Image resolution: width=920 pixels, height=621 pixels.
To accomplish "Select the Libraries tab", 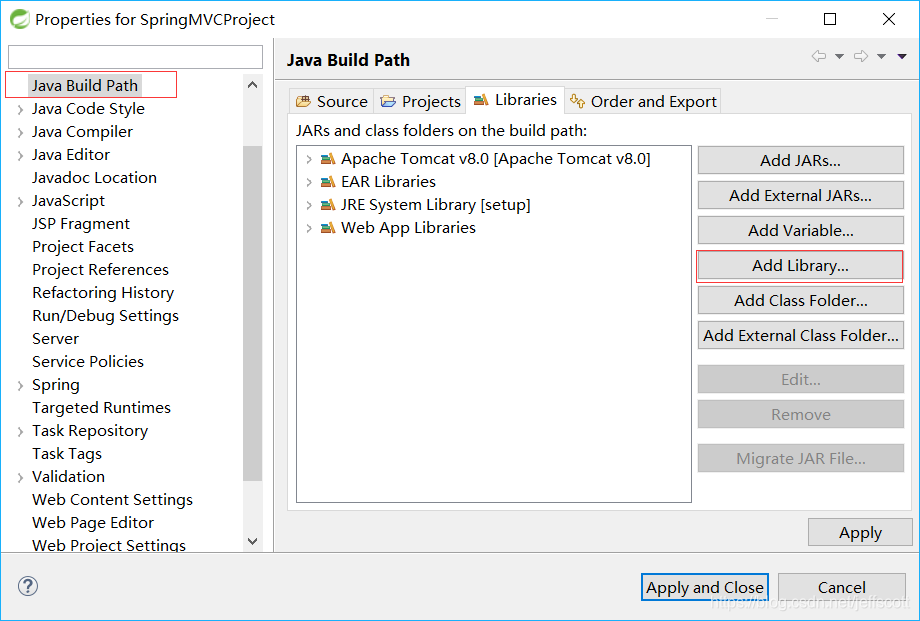I will (x=515, y=100).
